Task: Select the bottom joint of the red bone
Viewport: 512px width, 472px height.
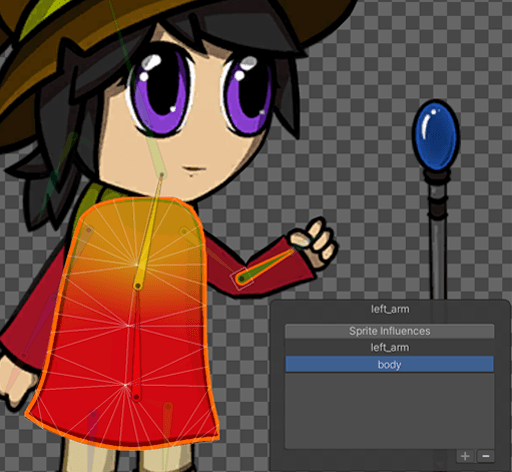Action: 136,397
